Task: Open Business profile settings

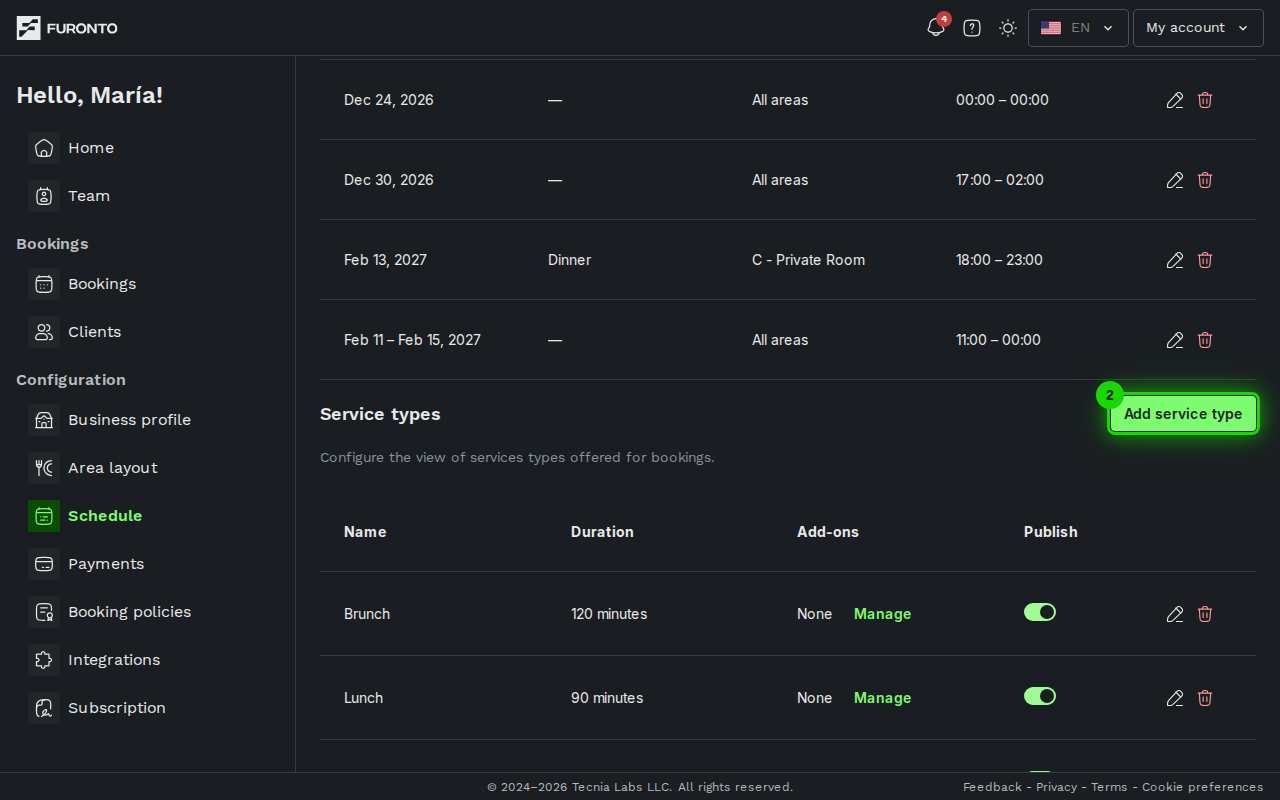Action: tap(129, 420)
